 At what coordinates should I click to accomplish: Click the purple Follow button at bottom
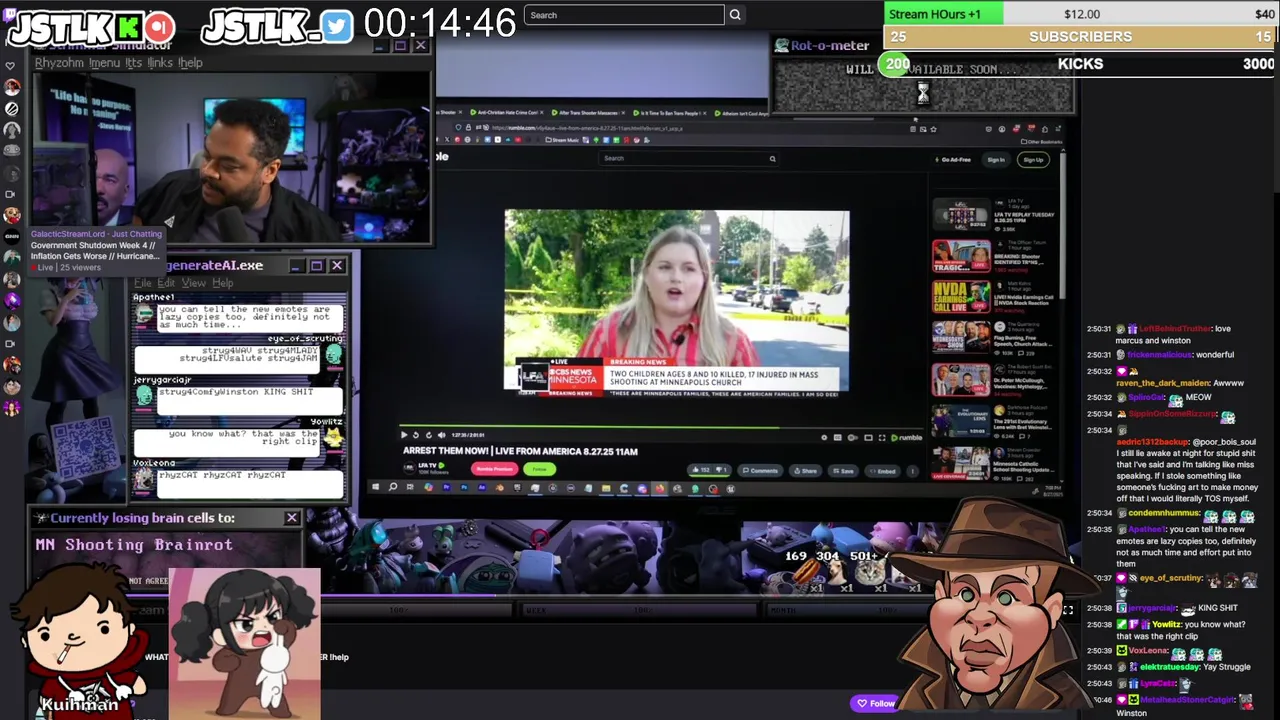pos(875,703)
